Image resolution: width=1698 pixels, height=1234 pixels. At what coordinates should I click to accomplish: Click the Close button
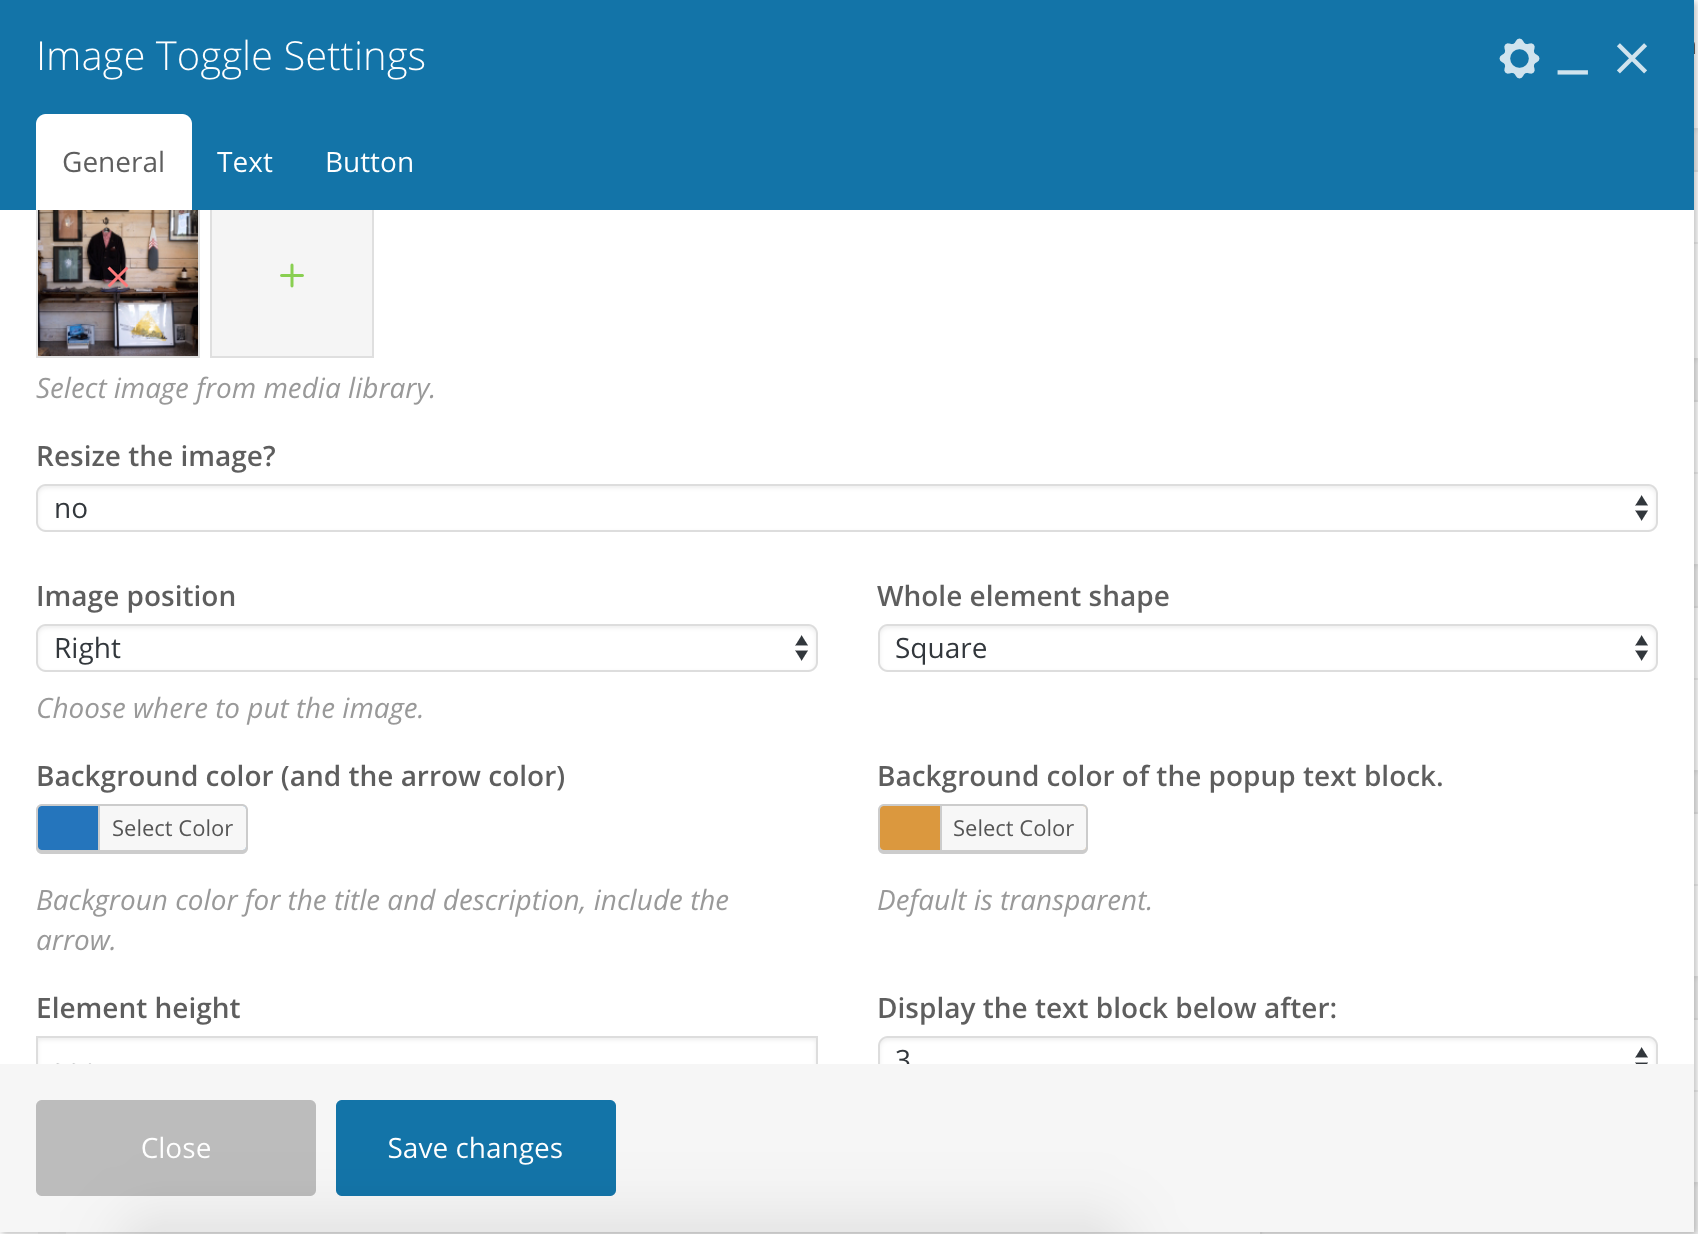coord(176,1148)
